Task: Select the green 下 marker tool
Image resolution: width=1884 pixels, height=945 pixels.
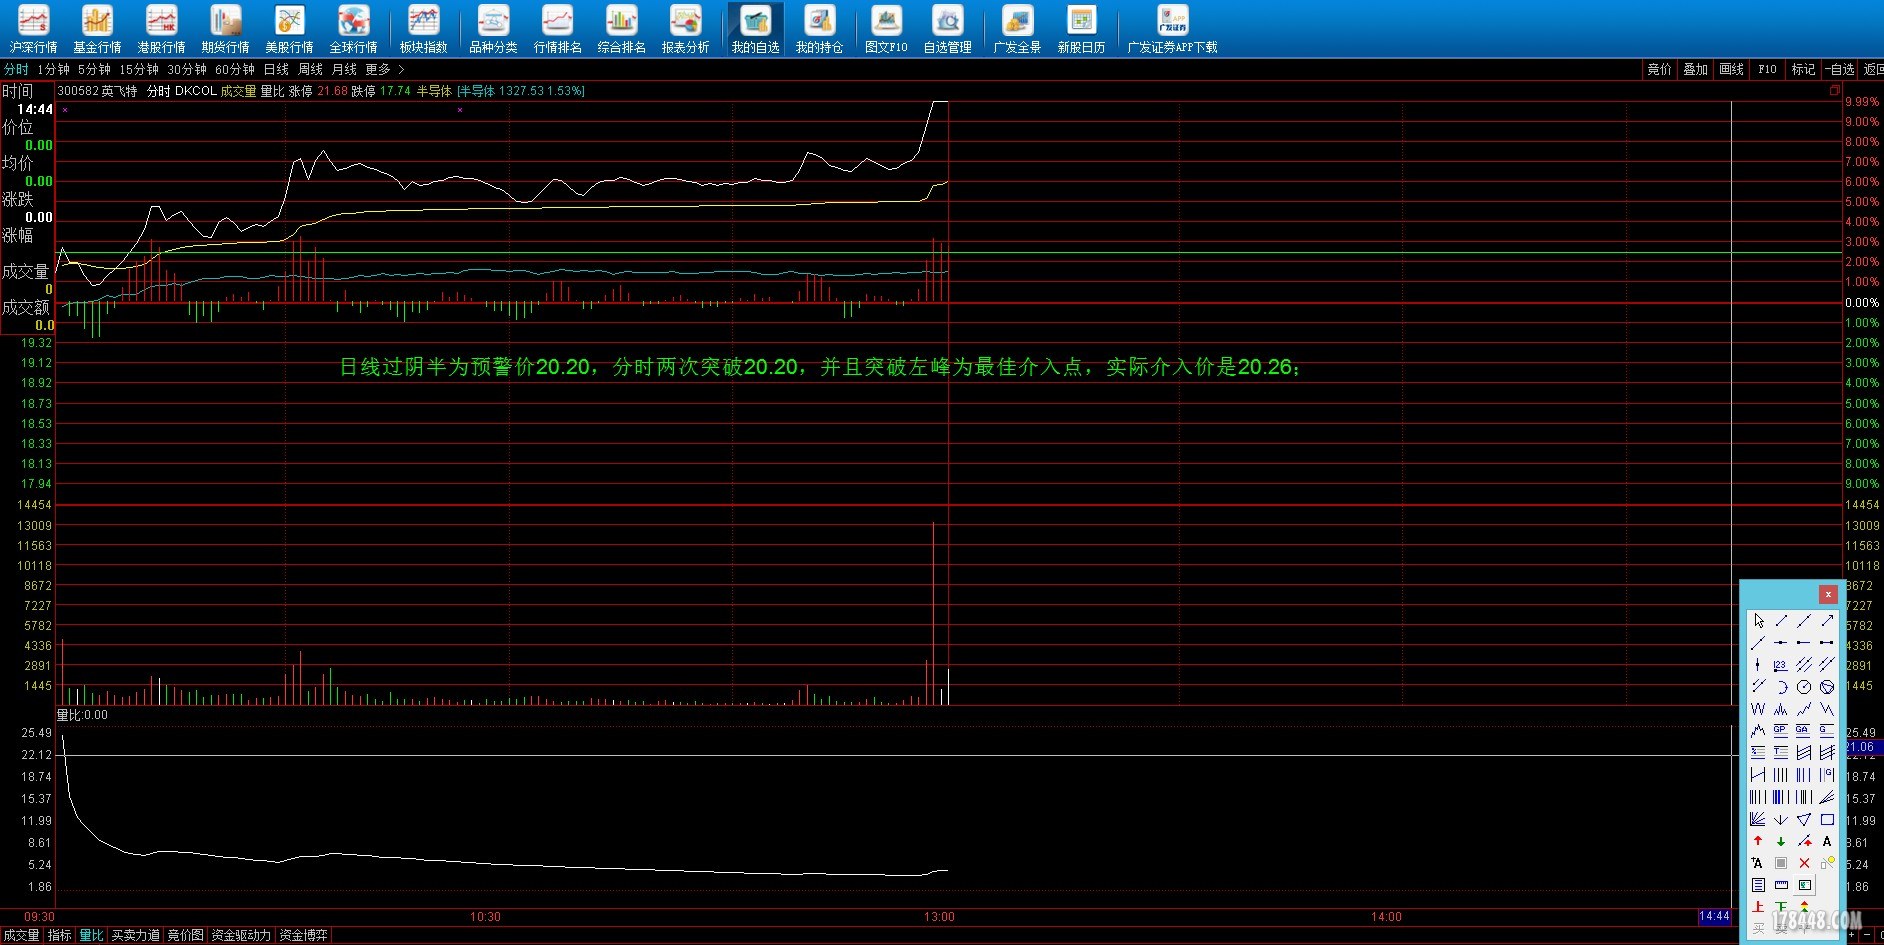Action: 1781,907
